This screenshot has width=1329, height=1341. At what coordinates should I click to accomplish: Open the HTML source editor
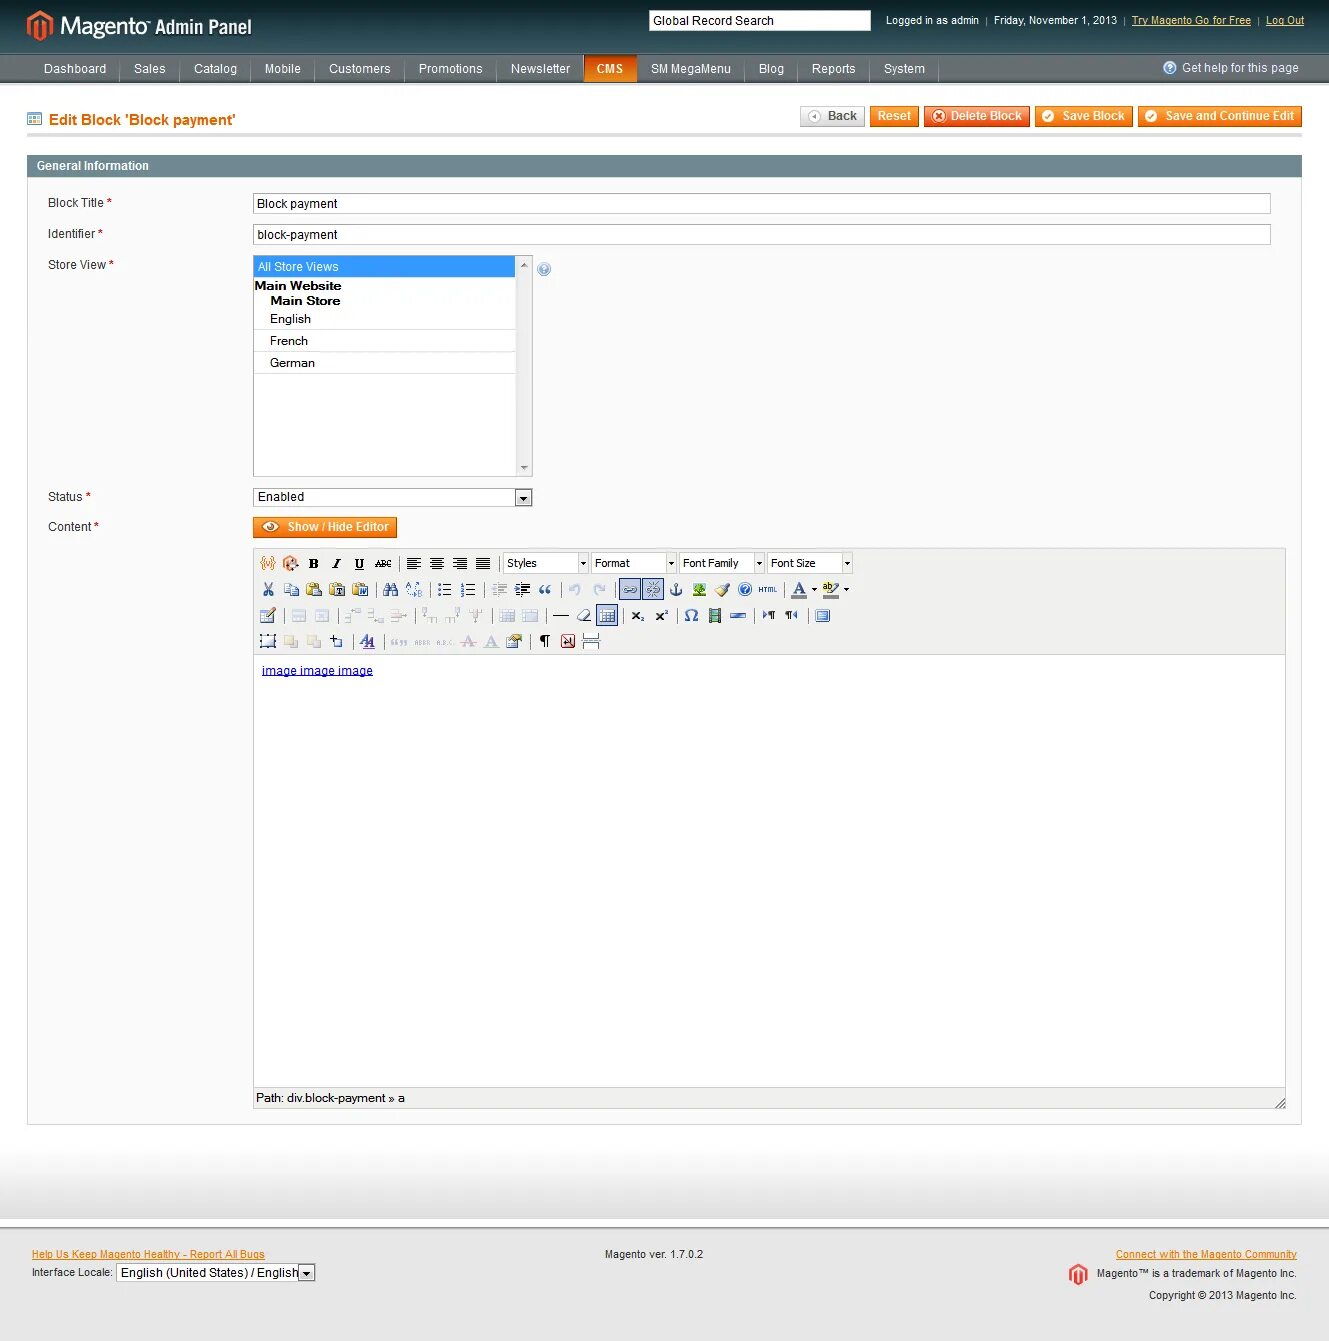[x=768, y=590]
